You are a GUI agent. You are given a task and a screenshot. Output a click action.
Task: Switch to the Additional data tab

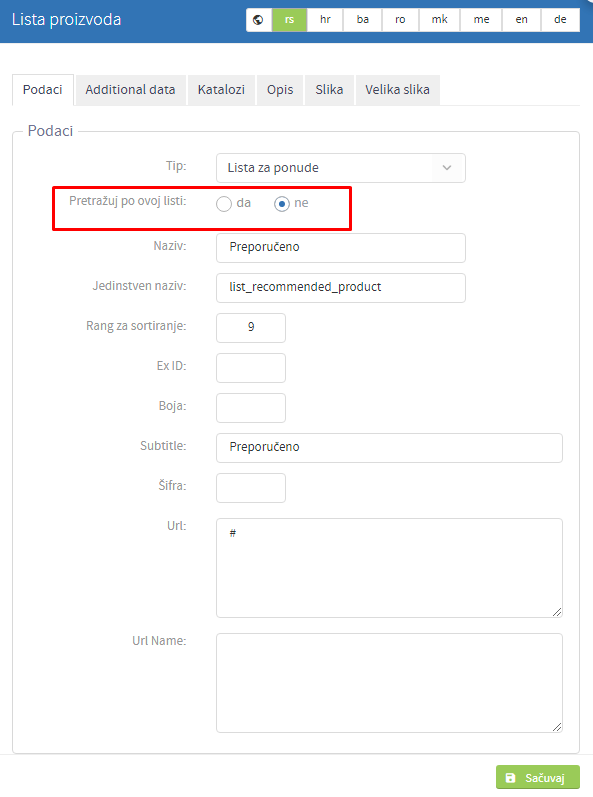coord(130,90)
